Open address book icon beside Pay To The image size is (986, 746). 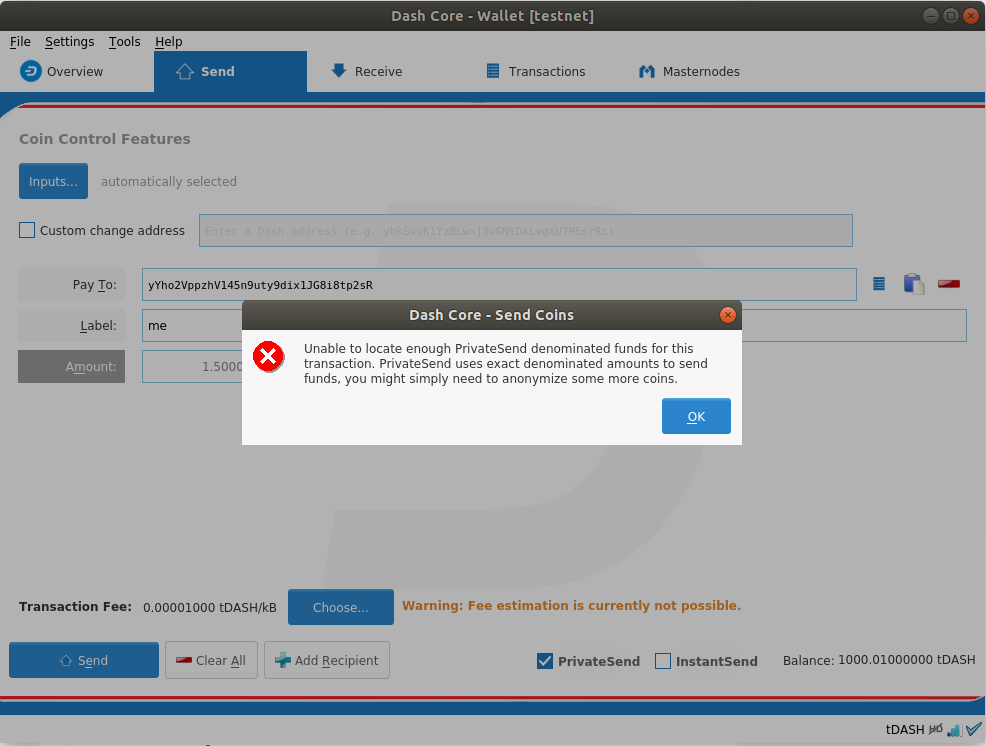pyautogui.click(x=879, y=284)
